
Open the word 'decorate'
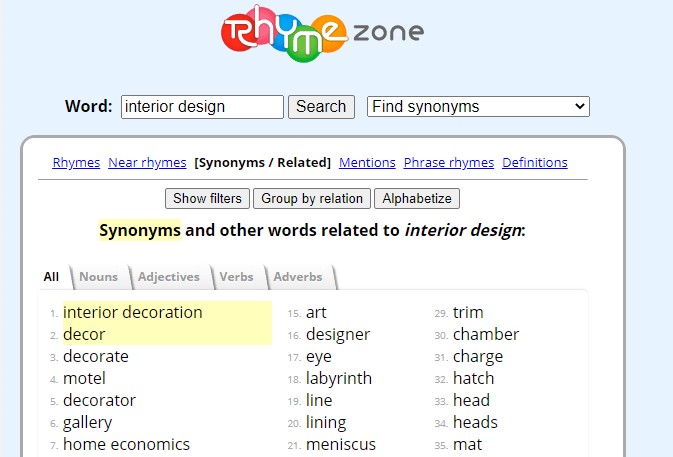(96, 356)
